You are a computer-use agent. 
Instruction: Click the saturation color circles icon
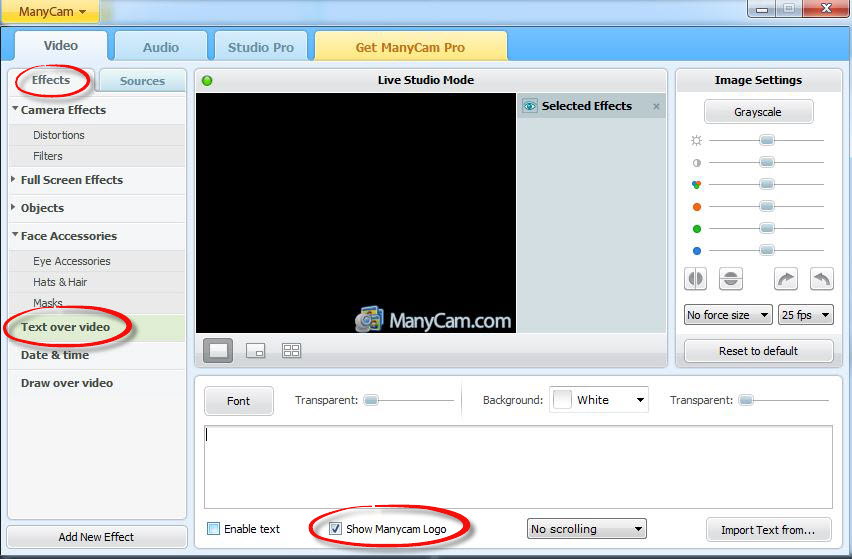click(x=697, y=185)
